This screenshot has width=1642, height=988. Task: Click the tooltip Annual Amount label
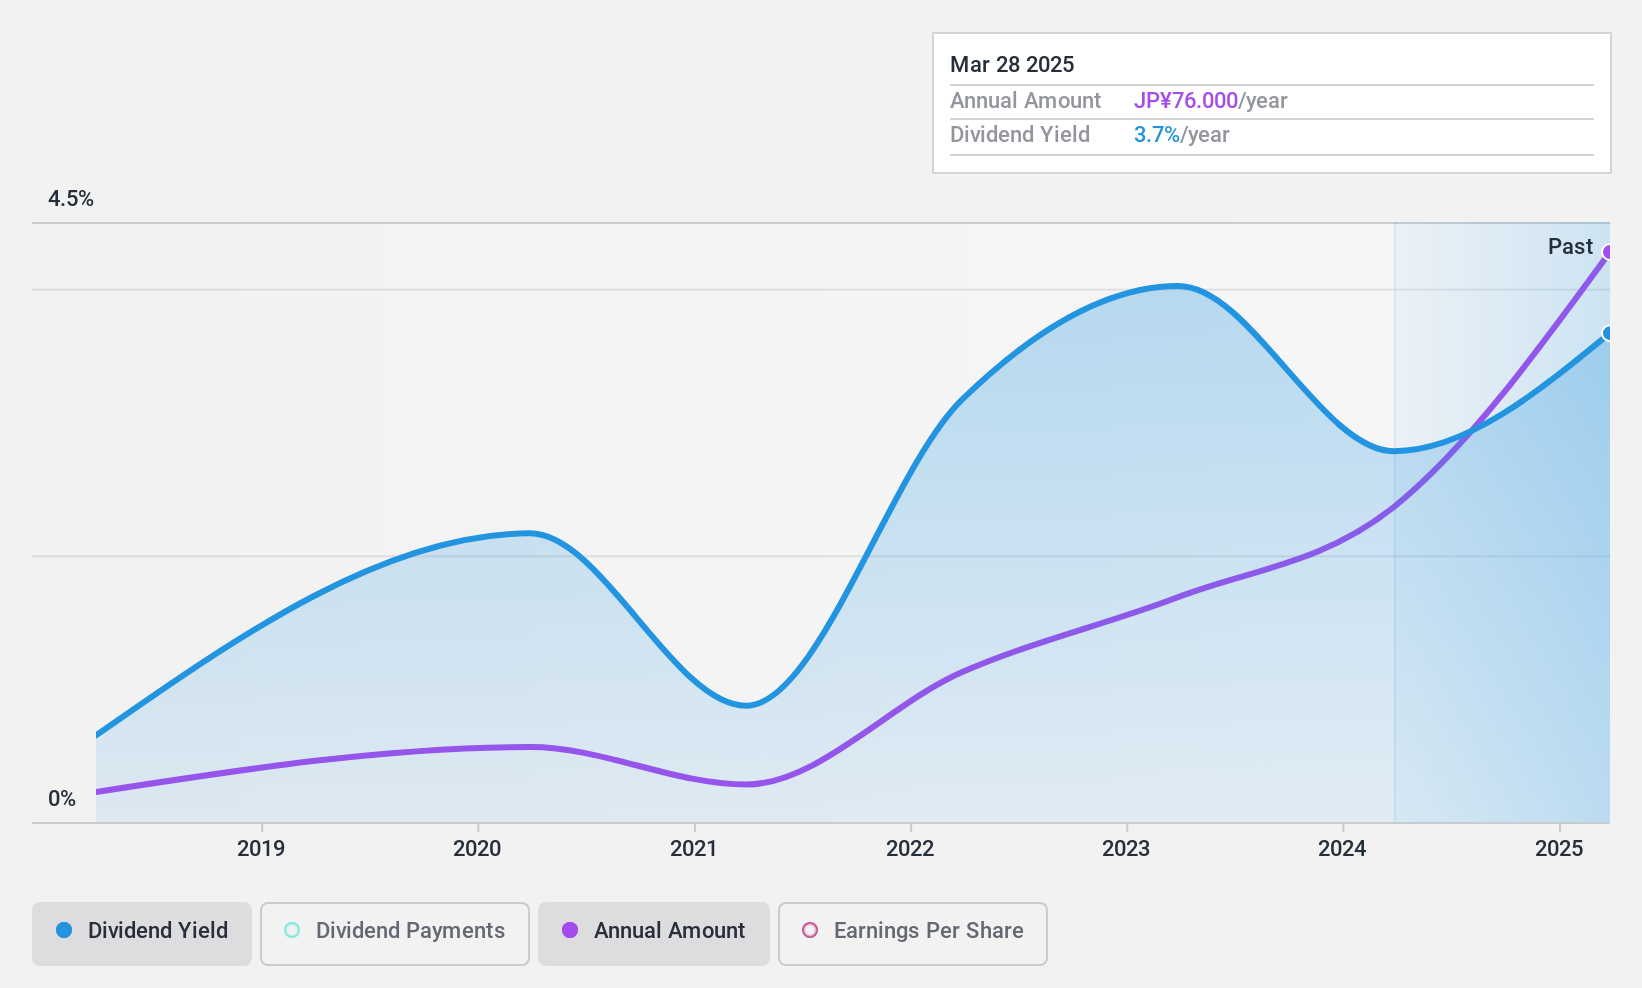click(1025, 101)
